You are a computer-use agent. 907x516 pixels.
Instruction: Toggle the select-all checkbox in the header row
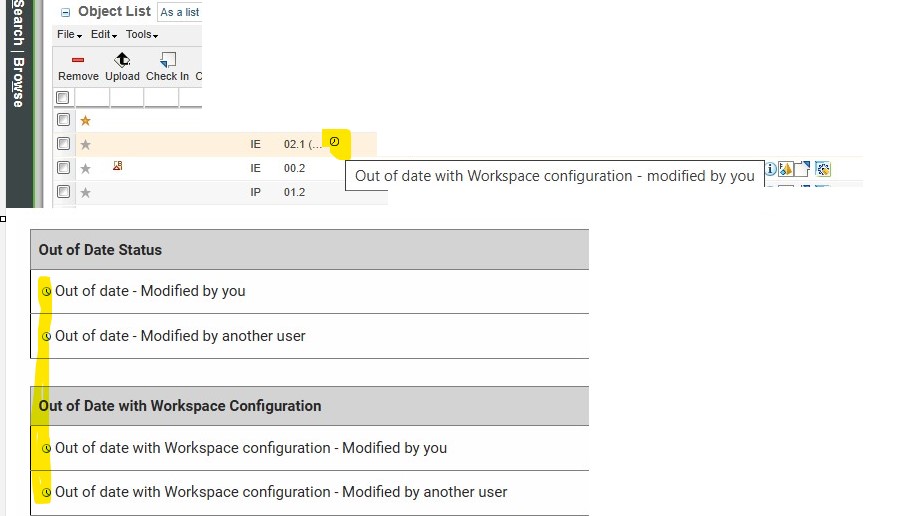tap(63, 98)
